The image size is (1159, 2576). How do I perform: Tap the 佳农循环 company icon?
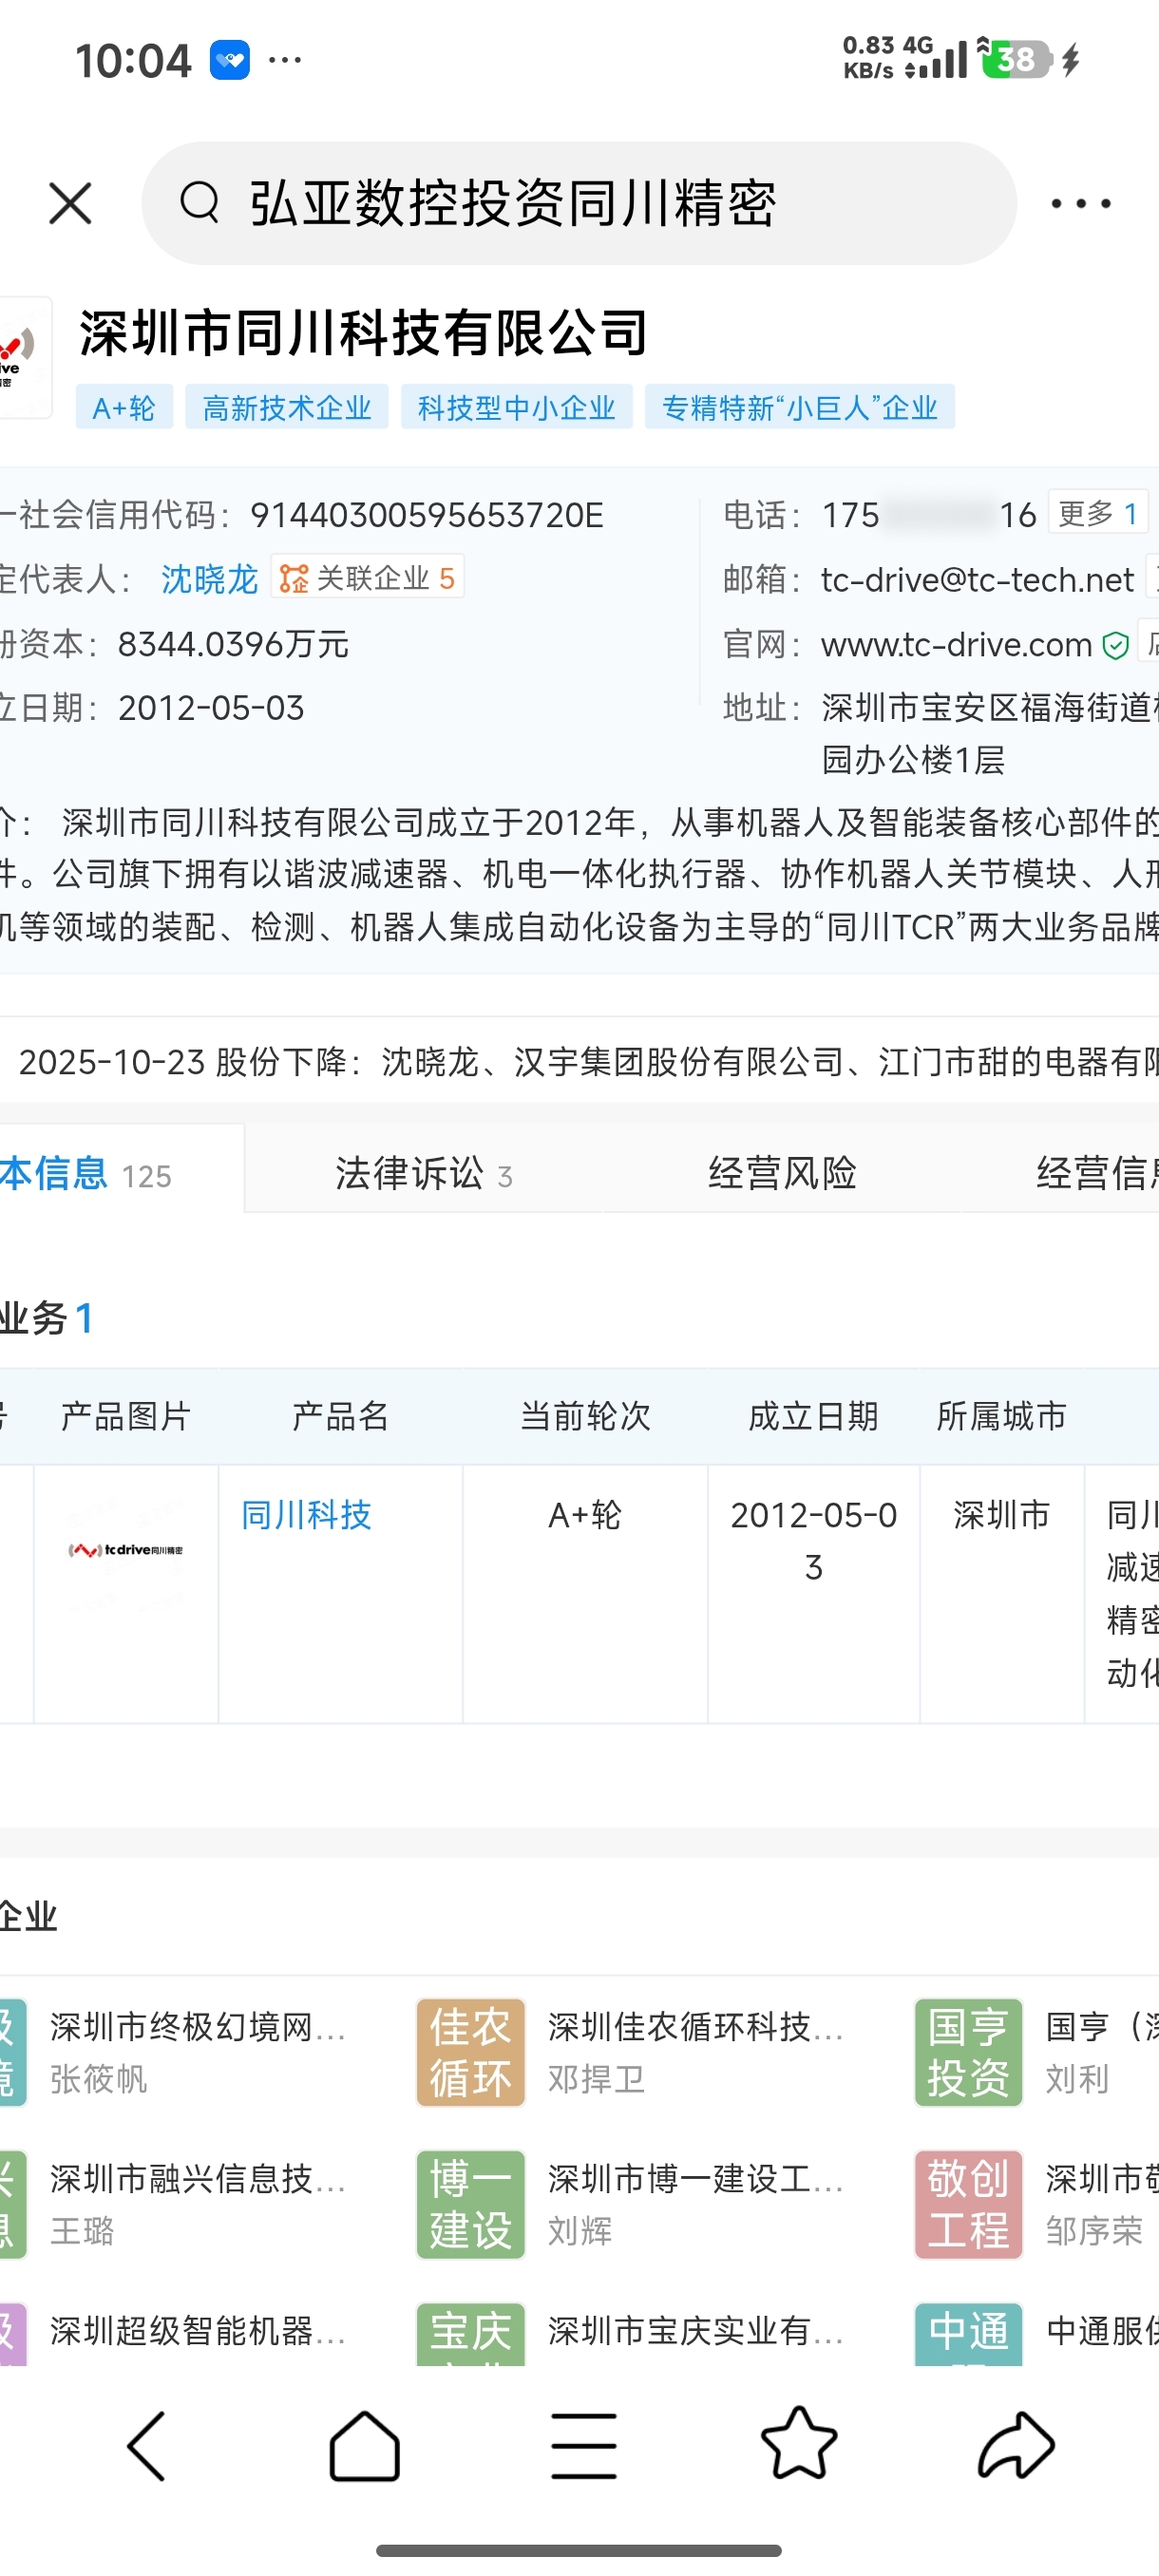pos(470,2053)
